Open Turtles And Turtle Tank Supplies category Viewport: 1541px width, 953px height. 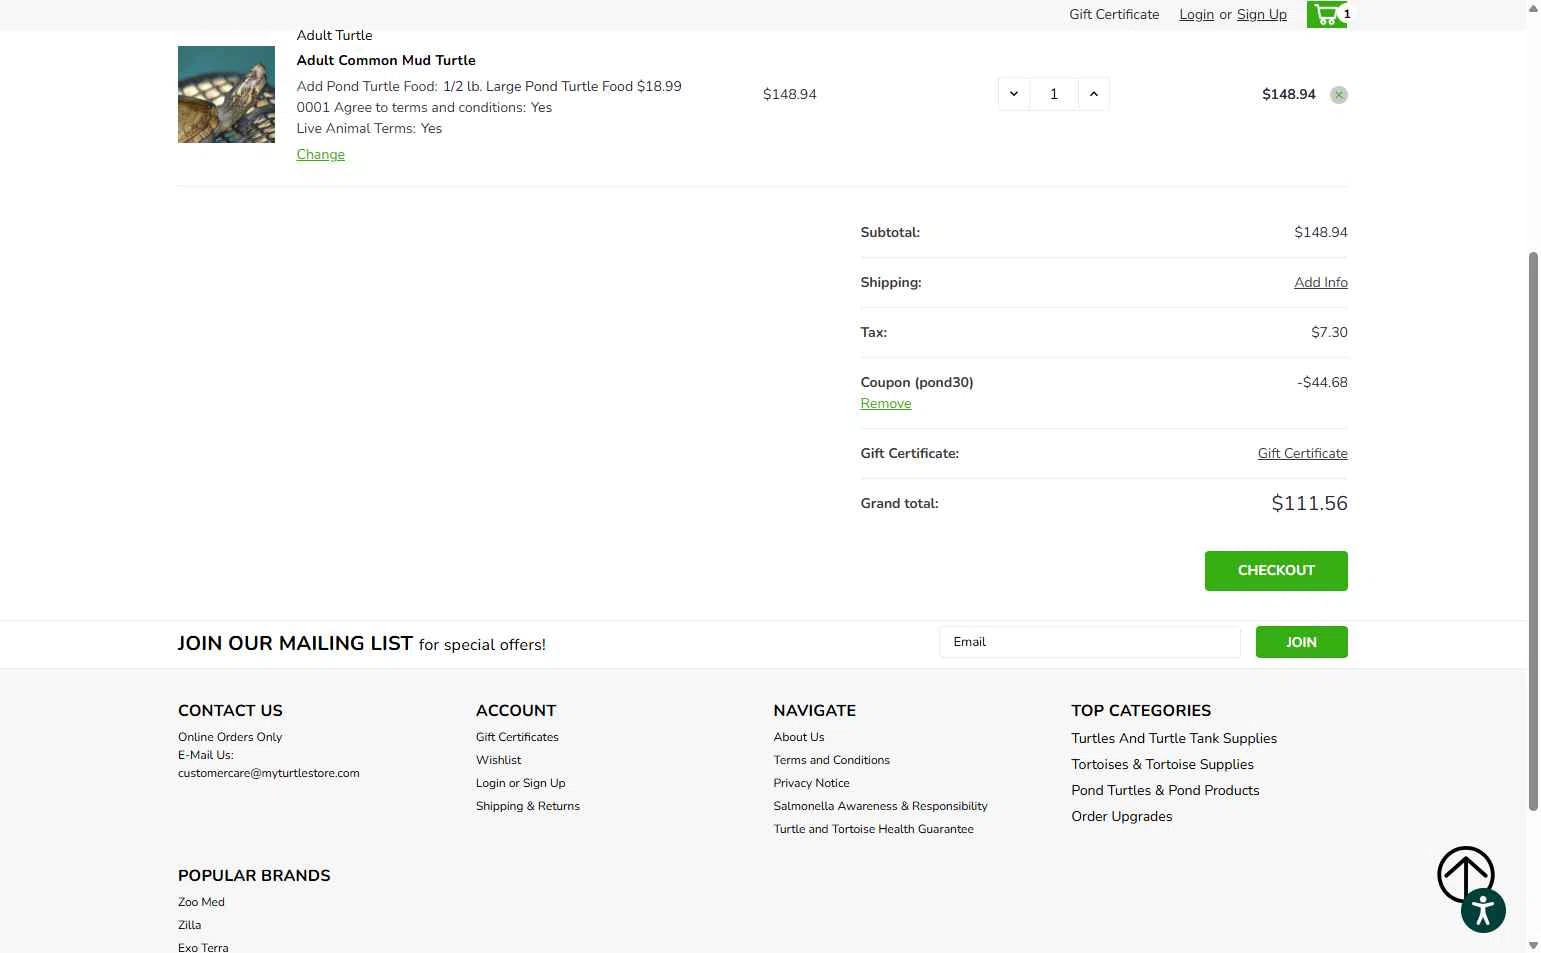[x=1174, y=738]
